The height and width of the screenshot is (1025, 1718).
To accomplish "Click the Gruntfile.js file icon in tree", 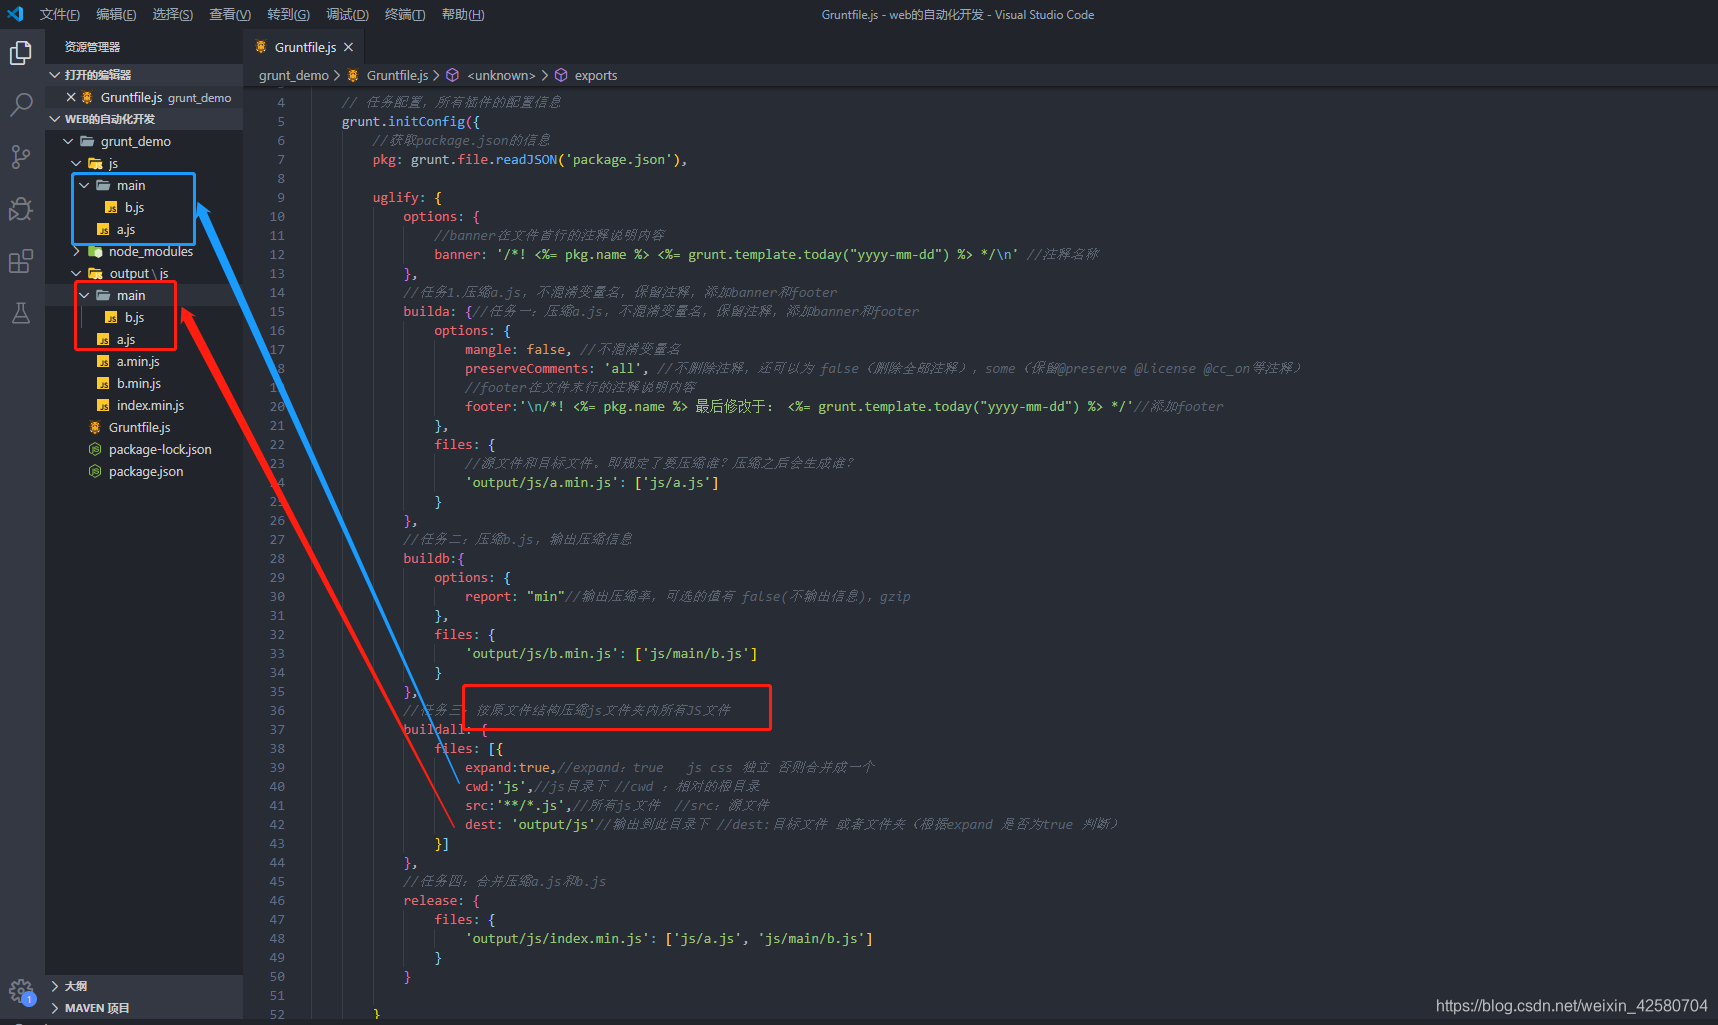I will (x=95, y=427).
